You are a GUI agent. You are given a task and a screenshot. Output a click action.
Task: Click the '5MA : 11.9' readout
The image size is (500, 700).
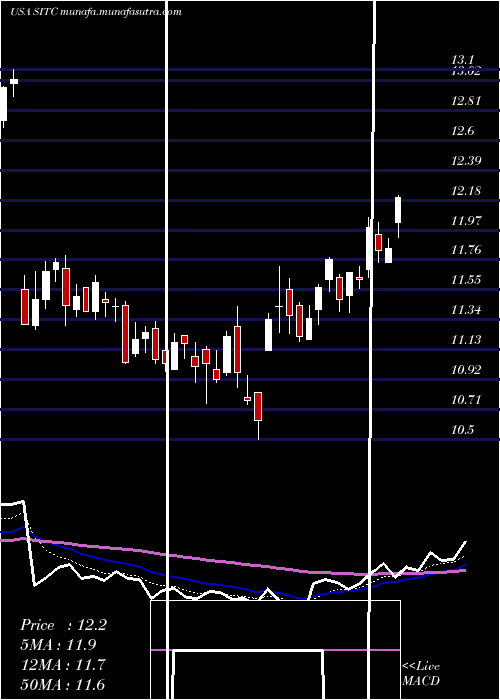[58, 645]
